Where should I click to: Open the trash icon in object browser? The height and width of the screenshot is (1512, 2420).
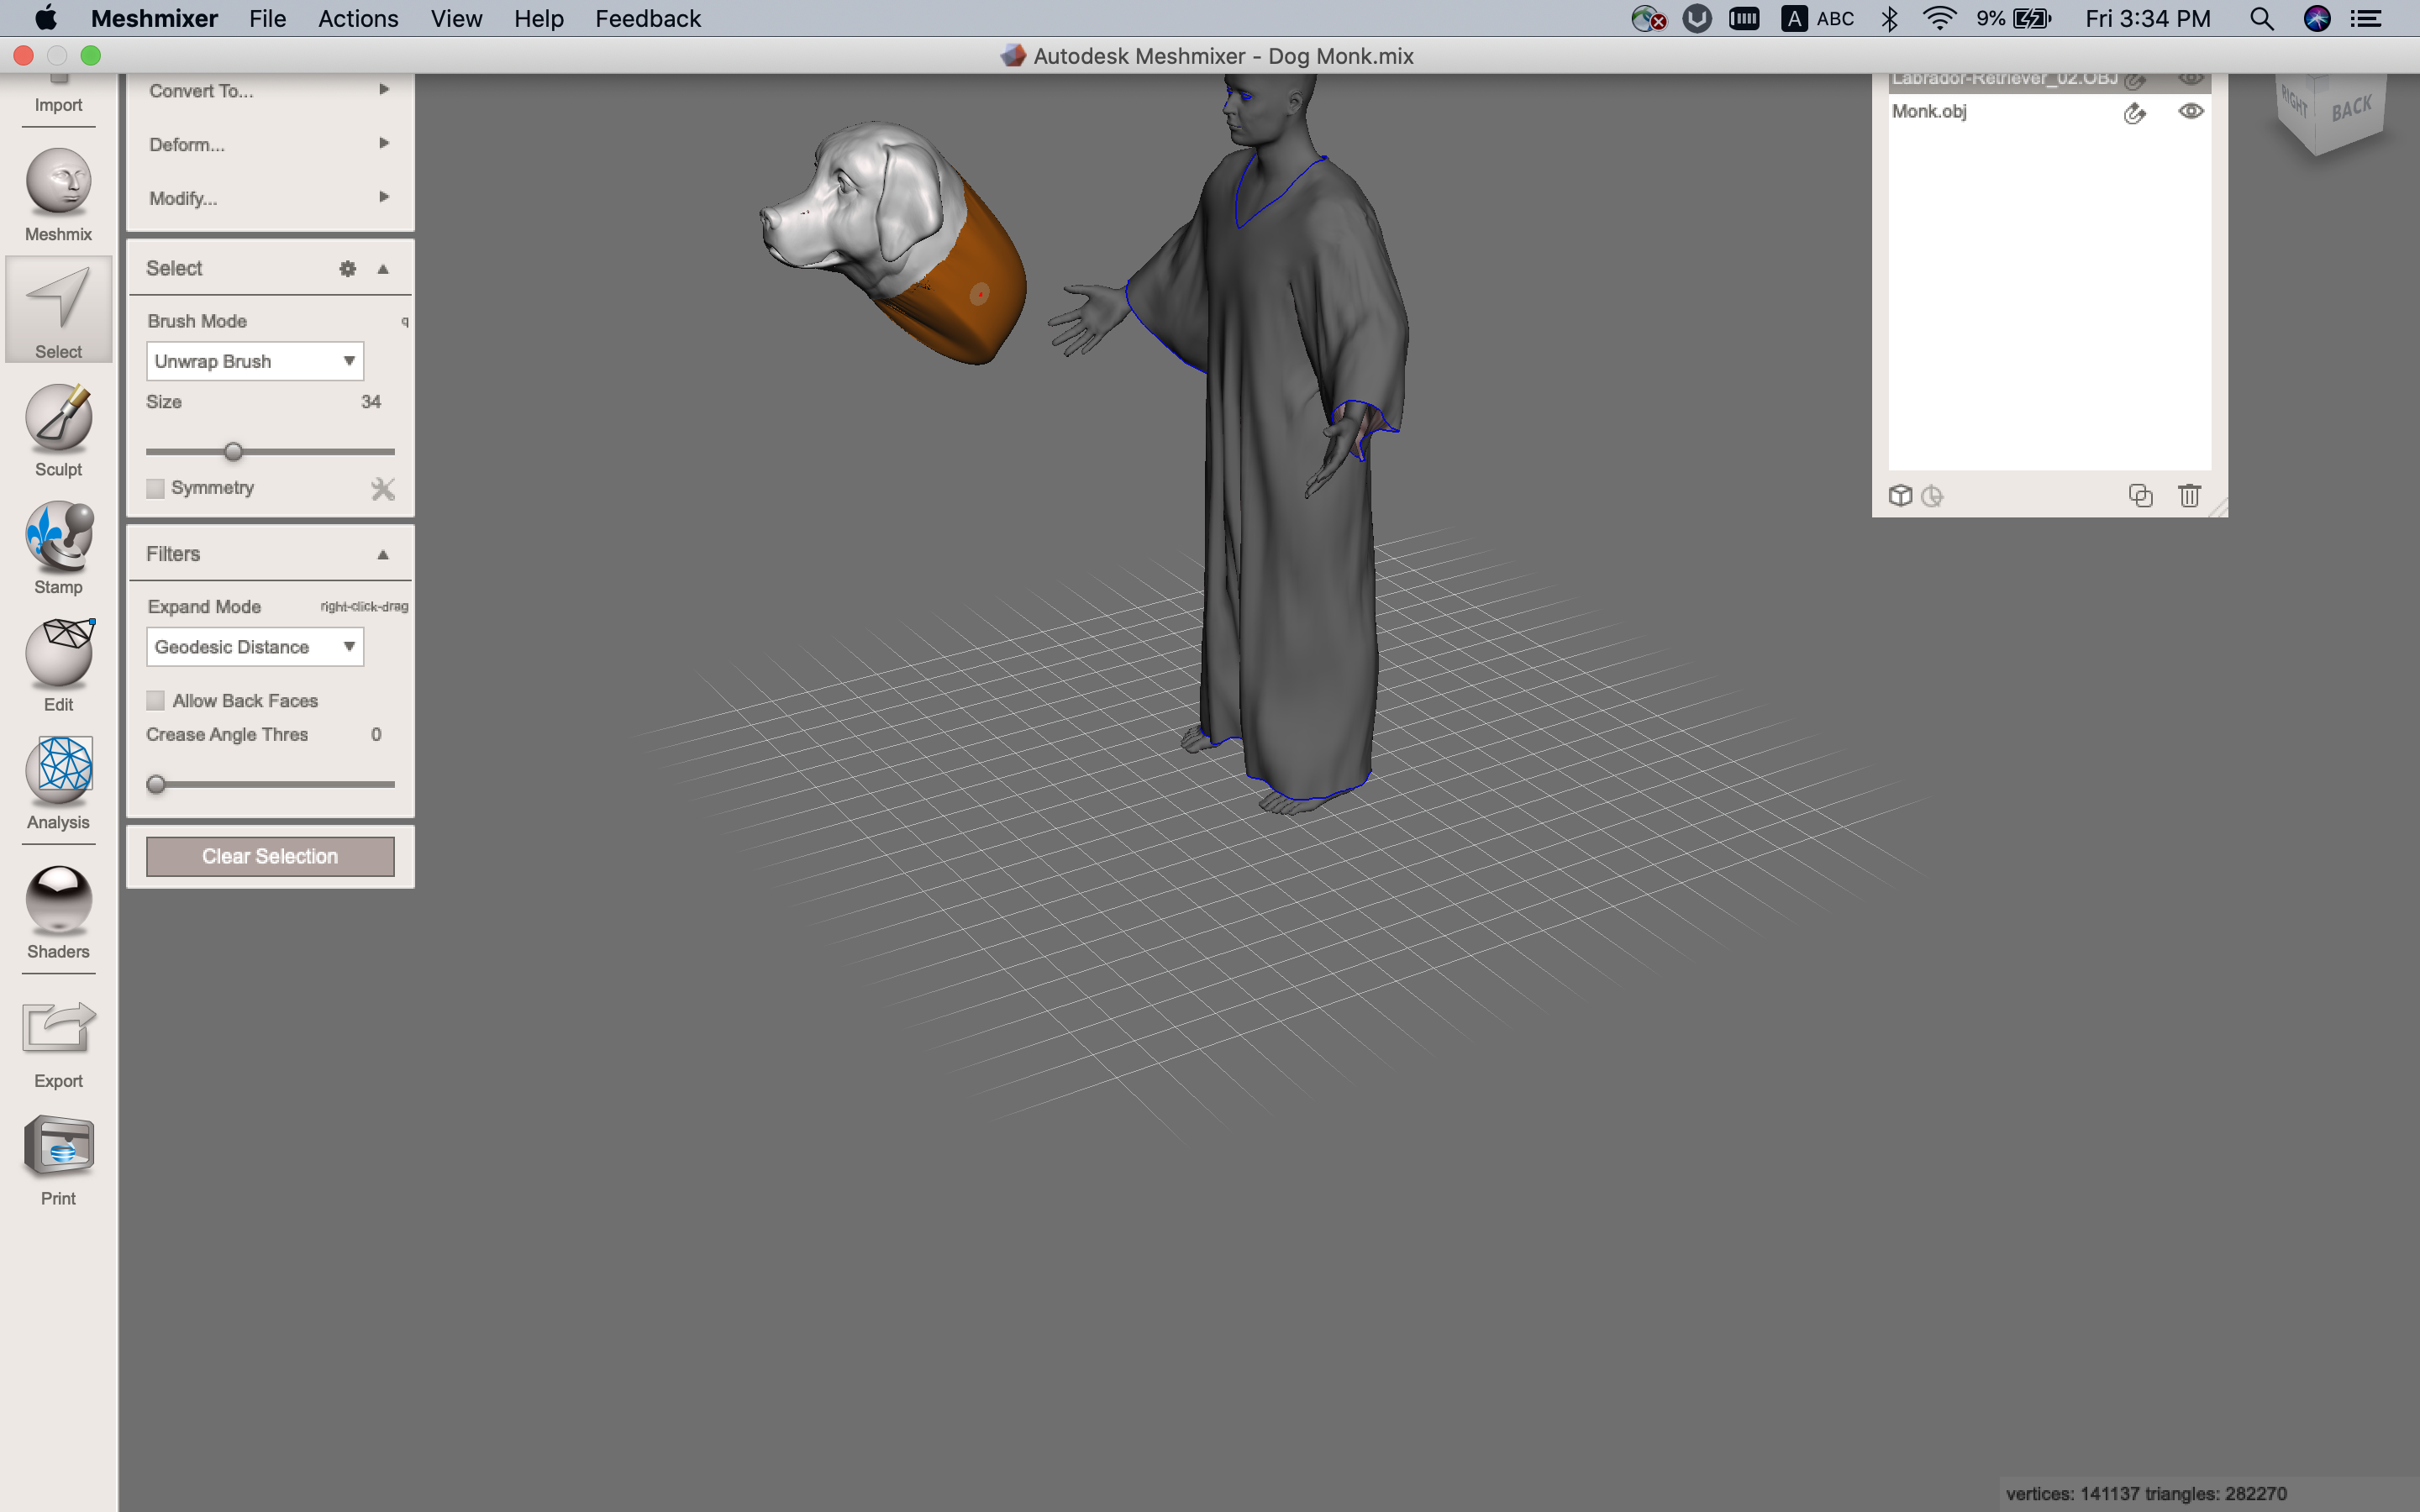click(x=2189, y=495)
